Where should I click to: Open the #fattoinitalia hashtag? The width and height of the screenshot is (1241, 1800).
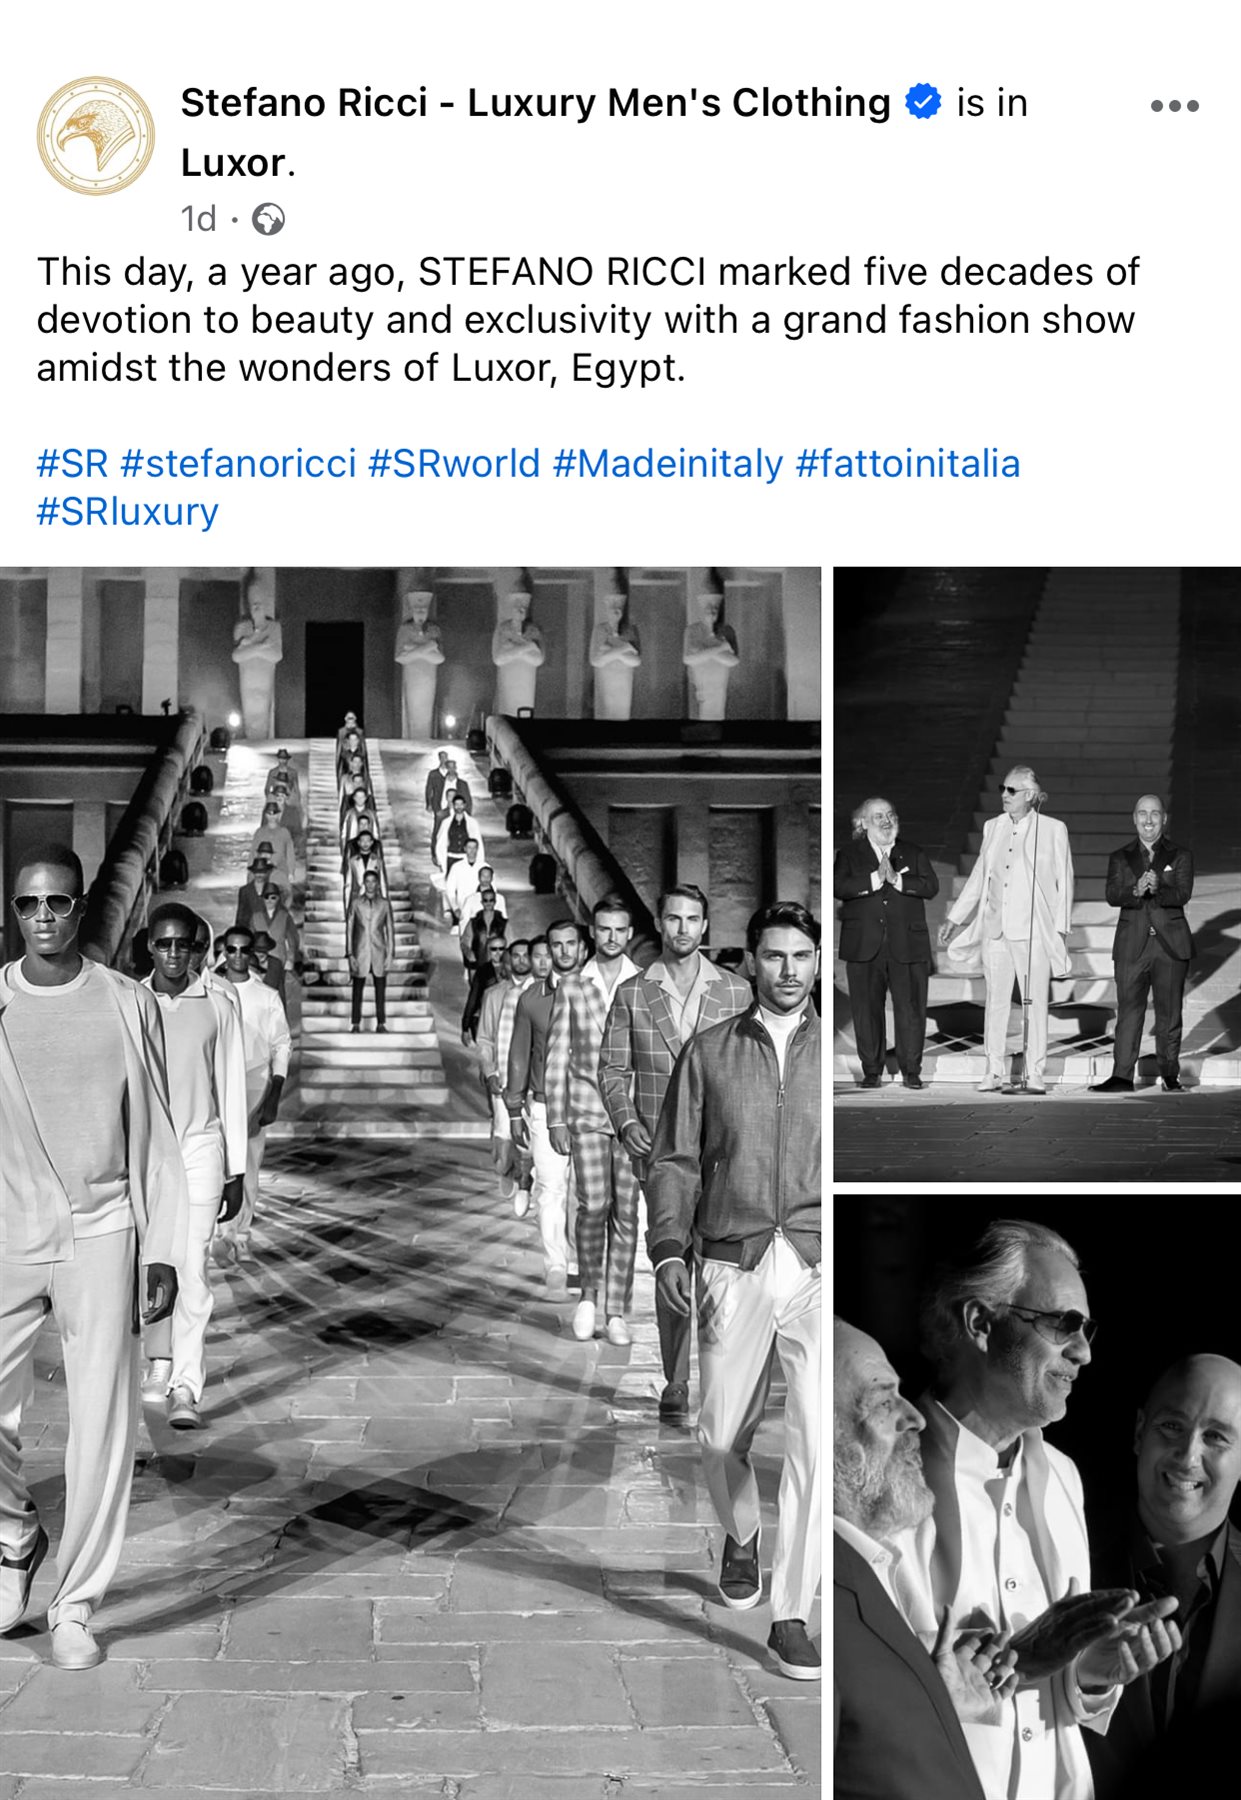pos(908,464)
